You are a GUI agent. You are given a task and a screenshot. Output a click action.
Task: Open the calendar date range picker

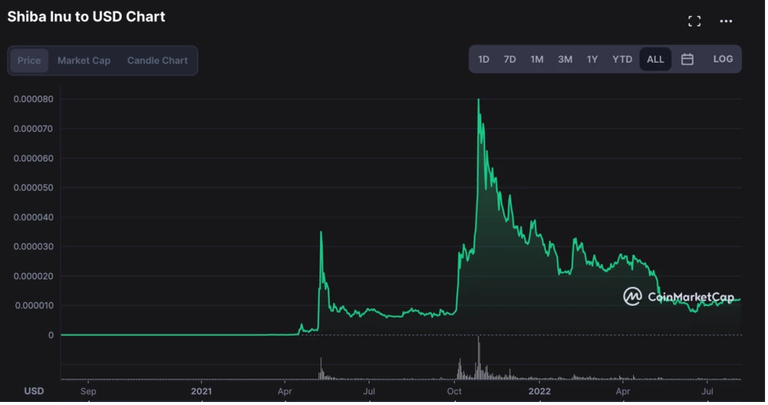pos(687,59)
